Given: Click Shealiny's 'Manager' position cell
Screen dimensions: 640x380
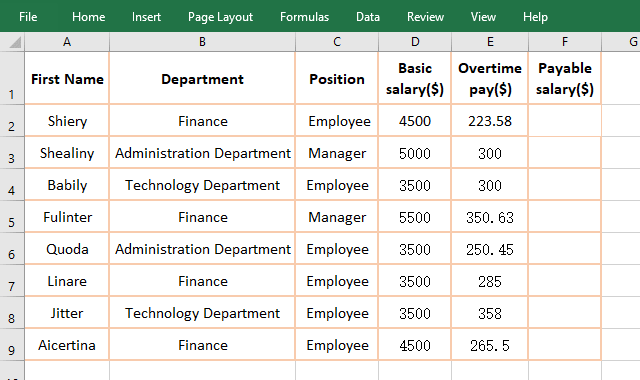Looking at the screenshot, I should click(337, 153).
